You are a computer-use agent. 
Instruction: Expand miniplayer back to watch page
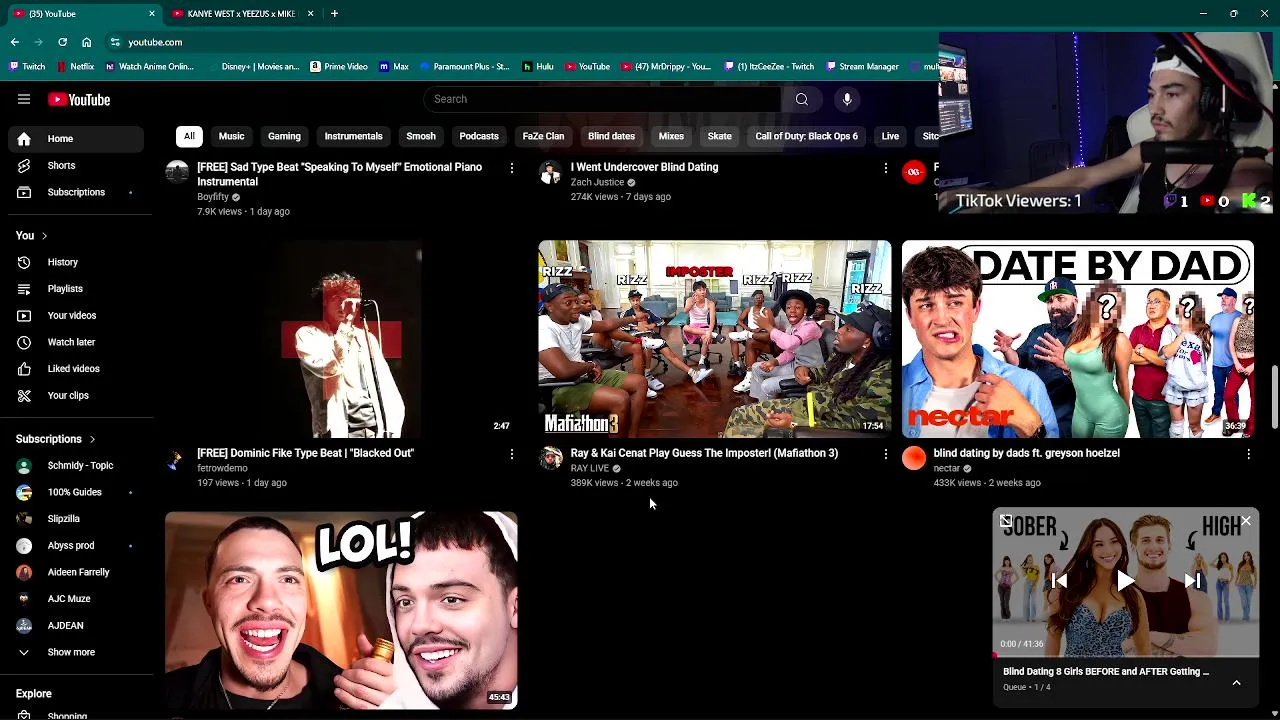(x=1006, y=521)
